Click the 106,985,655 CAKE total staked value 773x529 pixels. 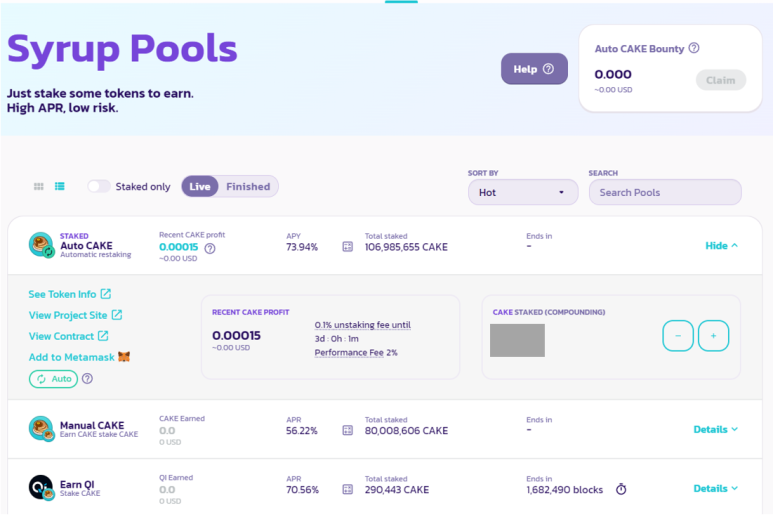406,247
